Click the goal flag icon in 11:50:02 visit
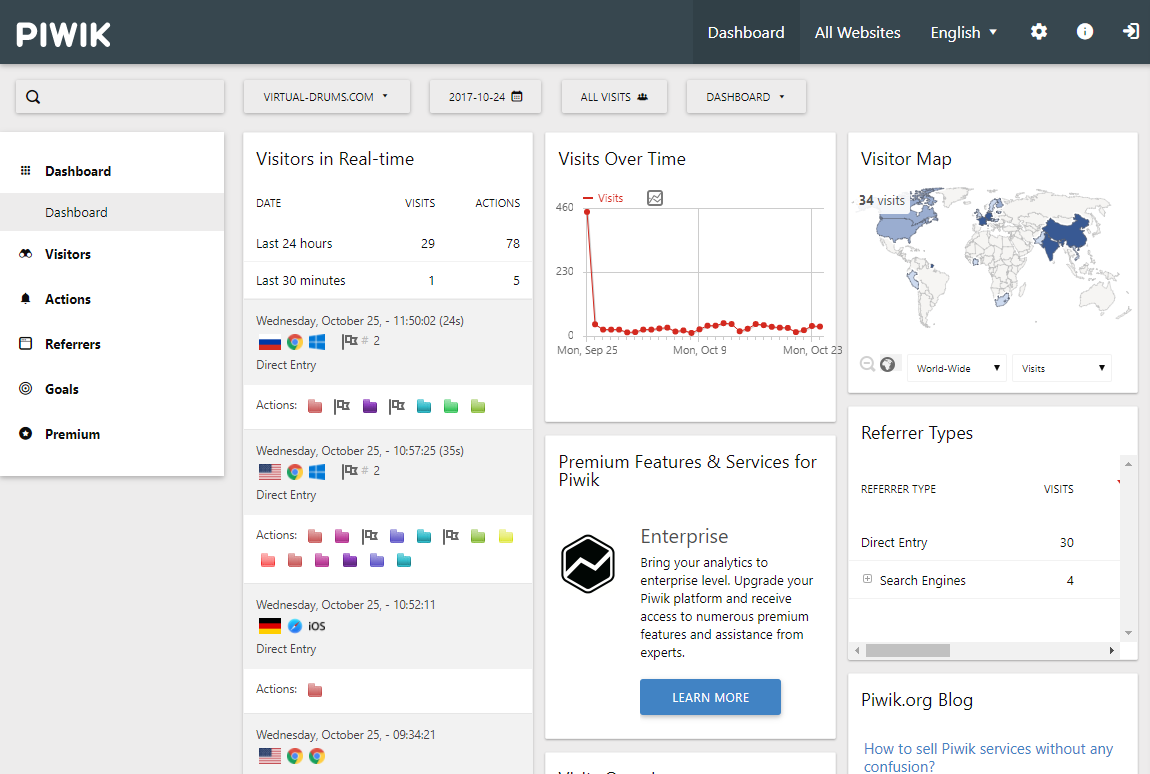1150x774 pixels. coord(349,341)
